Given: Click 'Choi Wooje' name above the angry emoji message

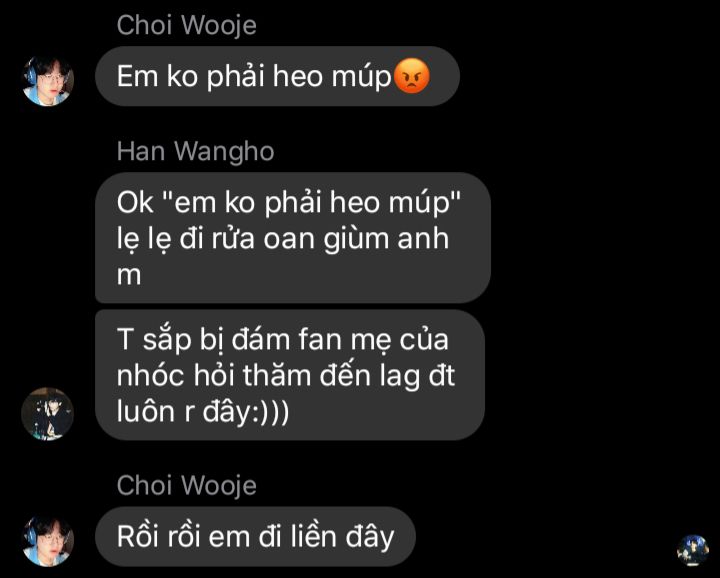Looking at the screenshot, I should [x=186, y=25].
